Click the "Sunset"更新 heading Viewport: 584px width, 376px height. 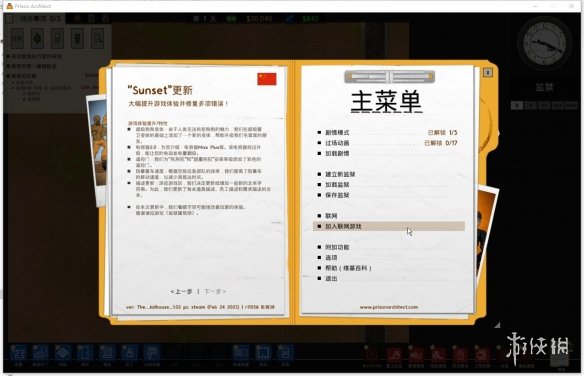(x=160, y=90)
